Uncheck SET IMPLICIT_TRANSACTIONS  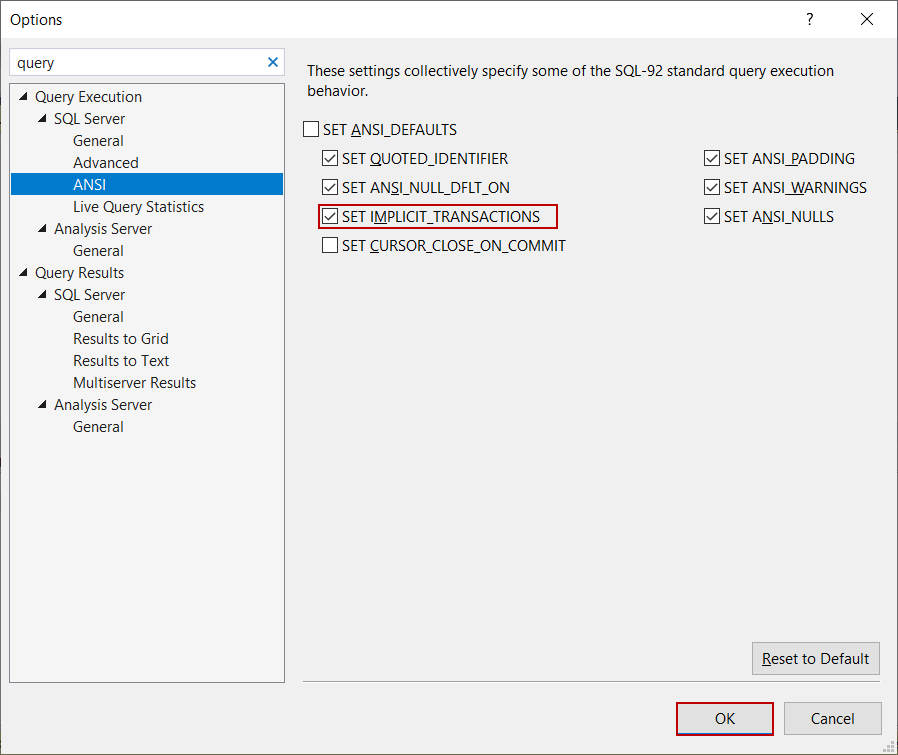[330, 216]
